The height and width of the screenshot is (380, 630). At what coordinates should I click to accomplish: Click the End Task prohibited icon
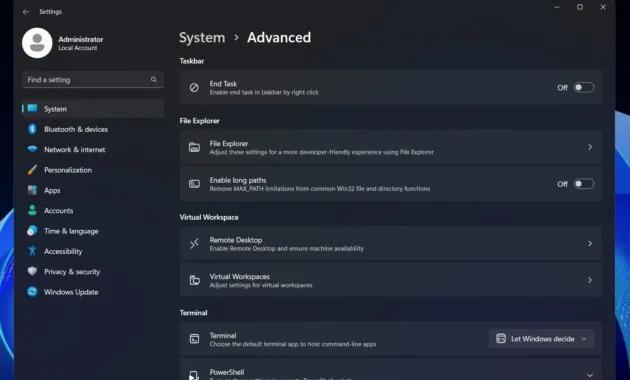[194, 88]
